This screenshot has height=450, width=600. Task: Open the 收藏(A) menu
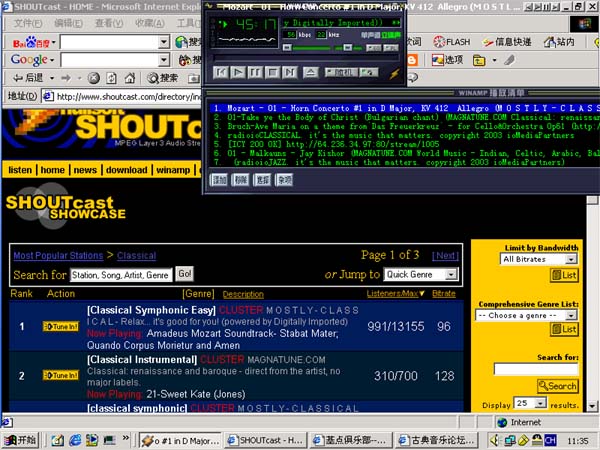point(150,24)
